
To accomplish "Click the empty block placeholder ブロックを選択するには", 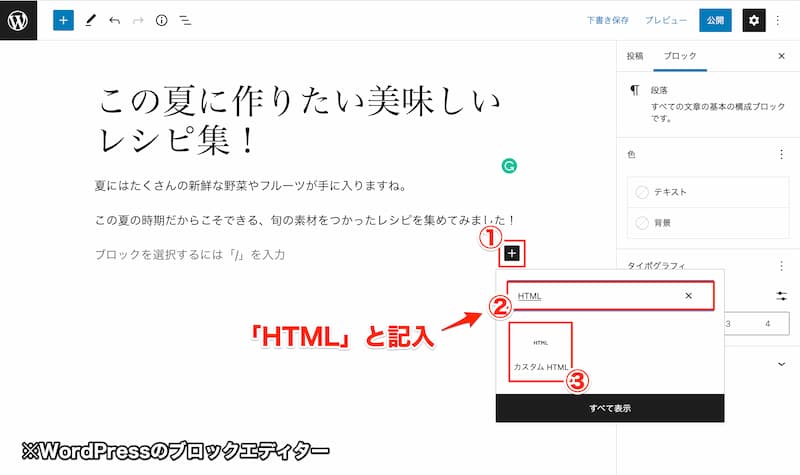I will (190, 255).
